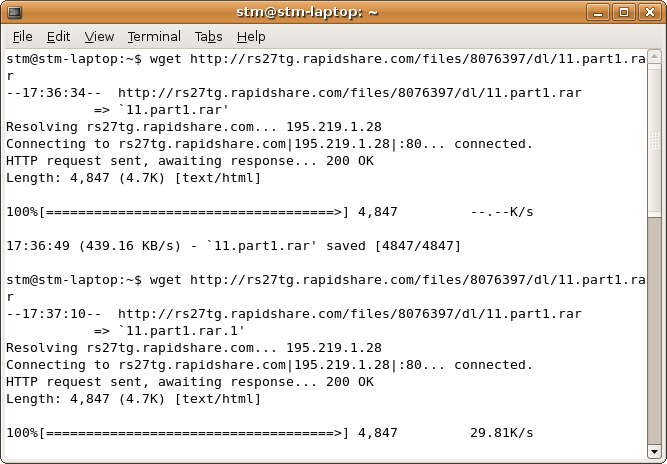Open the Tabs menu
This screenshot has height=464, width=667.
[x=208, y=37]
